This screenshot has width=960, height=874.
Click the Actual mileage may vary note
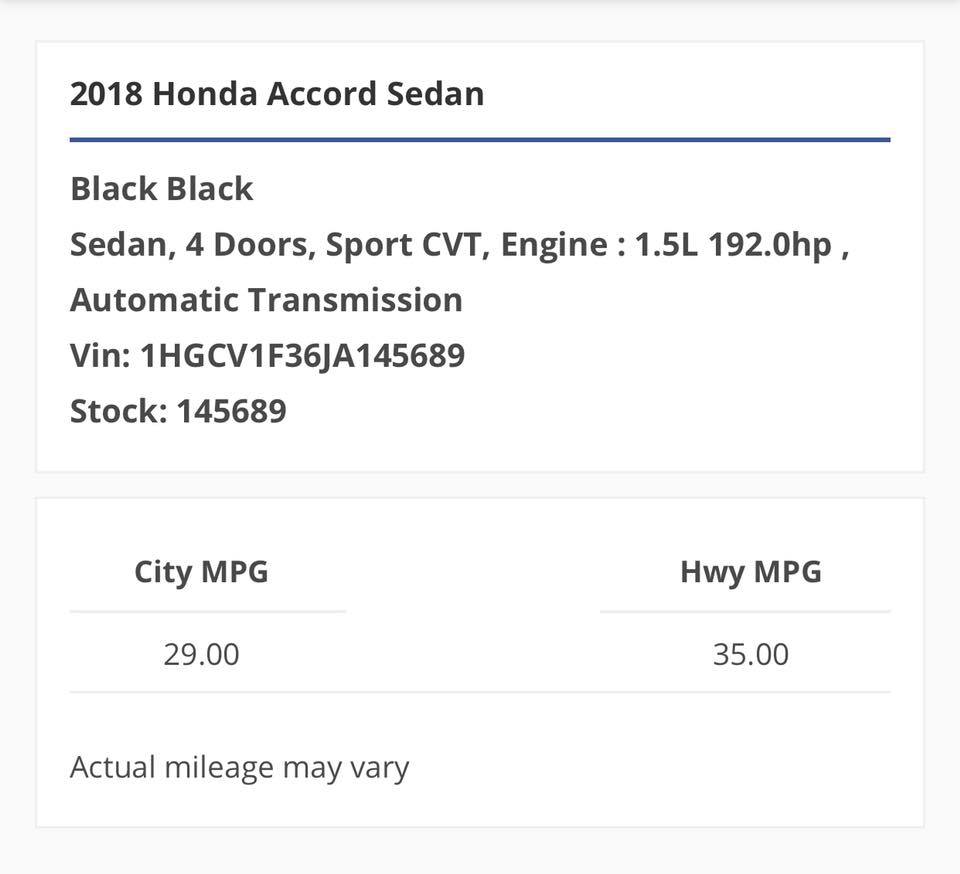(x=239, y=768)
